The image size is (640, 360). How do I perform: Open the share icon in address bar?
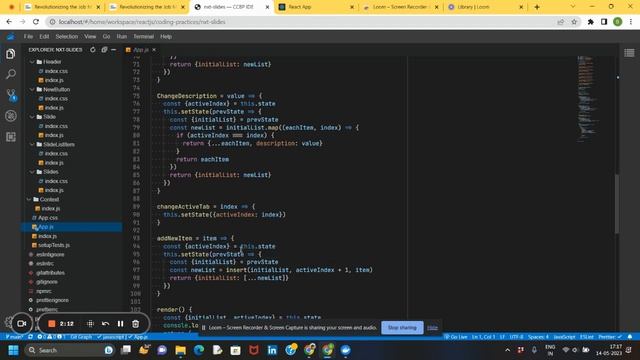[560, 22]
